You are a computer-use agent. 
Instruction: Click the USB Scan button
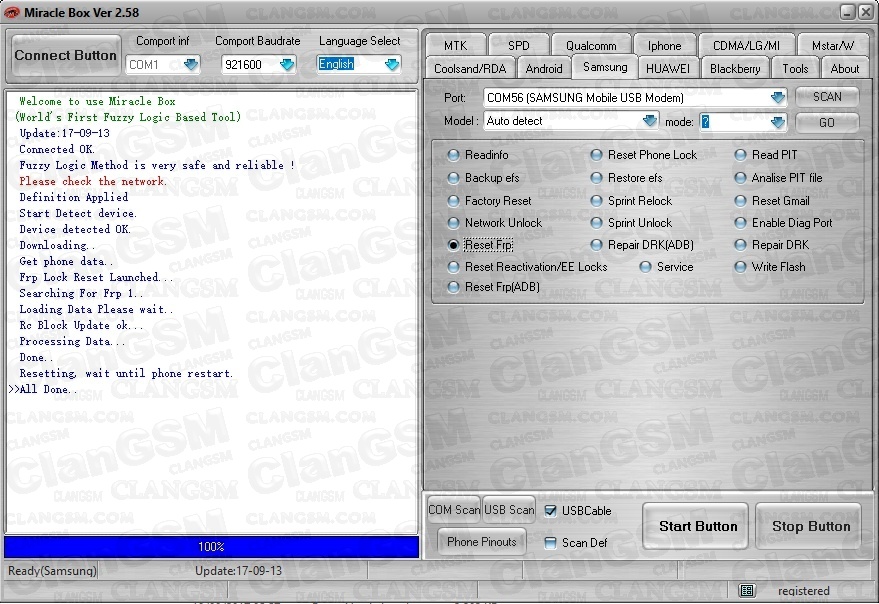click(x=509, y=510)
